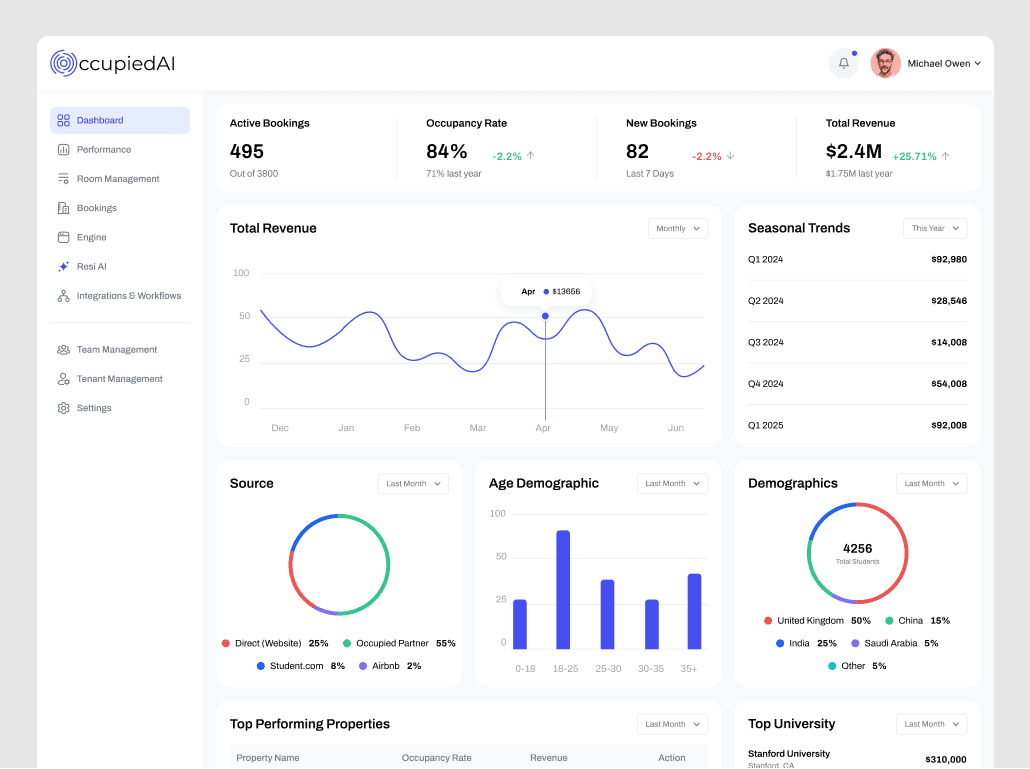The width and height of the screenshot is (1030, 769).
Task: Open the Last Month dropdown in Source
Action: point(413,483)
